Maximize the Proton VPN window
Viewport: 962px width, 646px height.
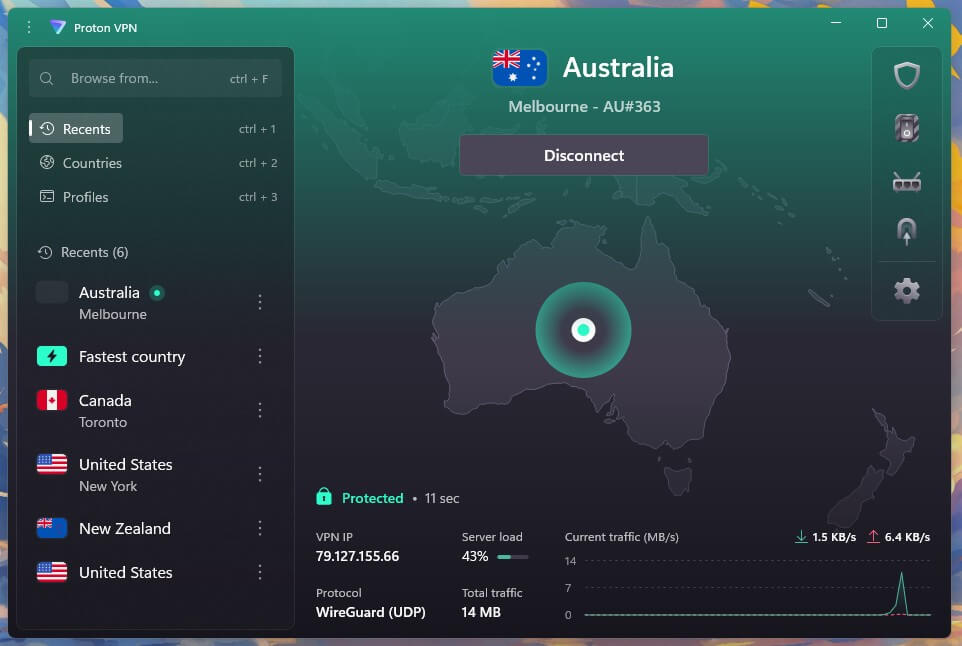point(882,23)
